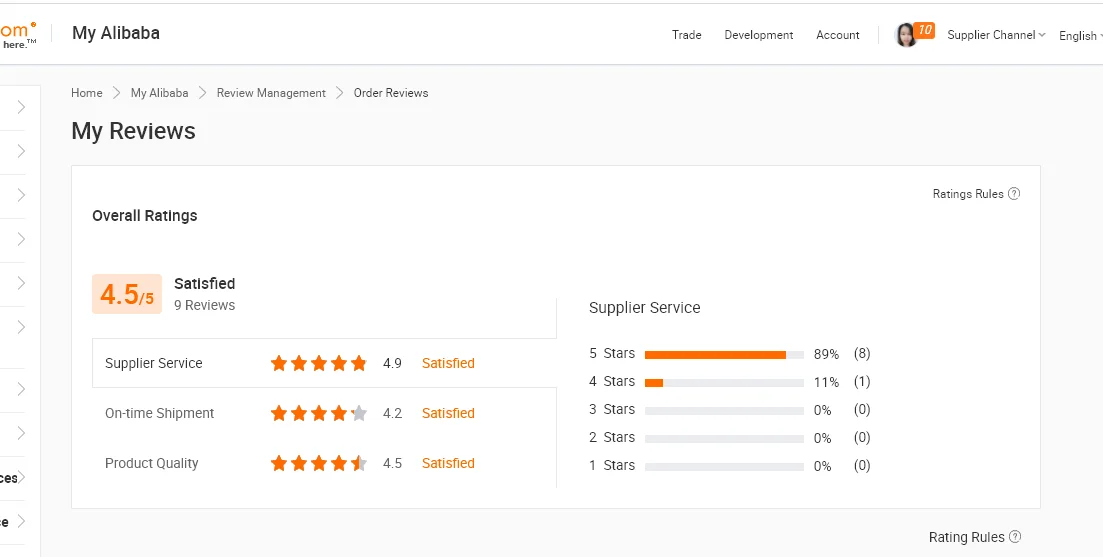Click the lower Rating Rules question icon

1015,537
